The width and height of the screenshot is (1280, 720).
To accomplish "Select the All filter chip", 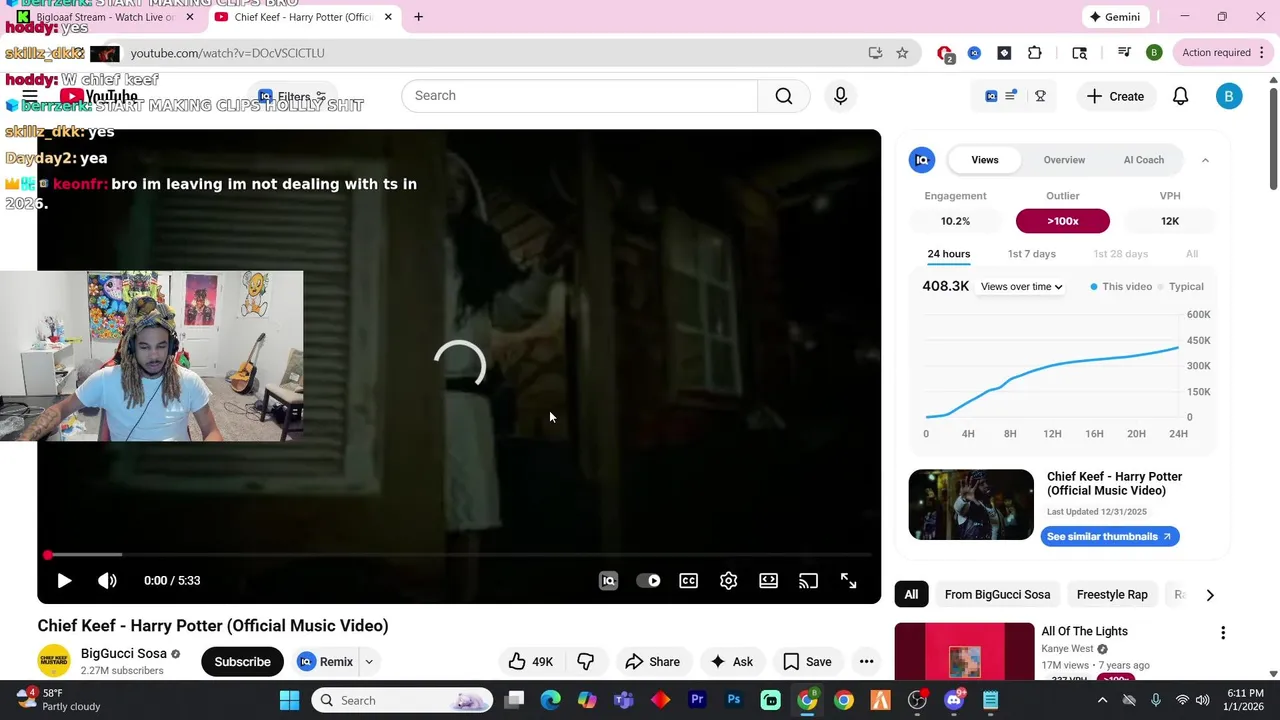I will coord(911,595).
